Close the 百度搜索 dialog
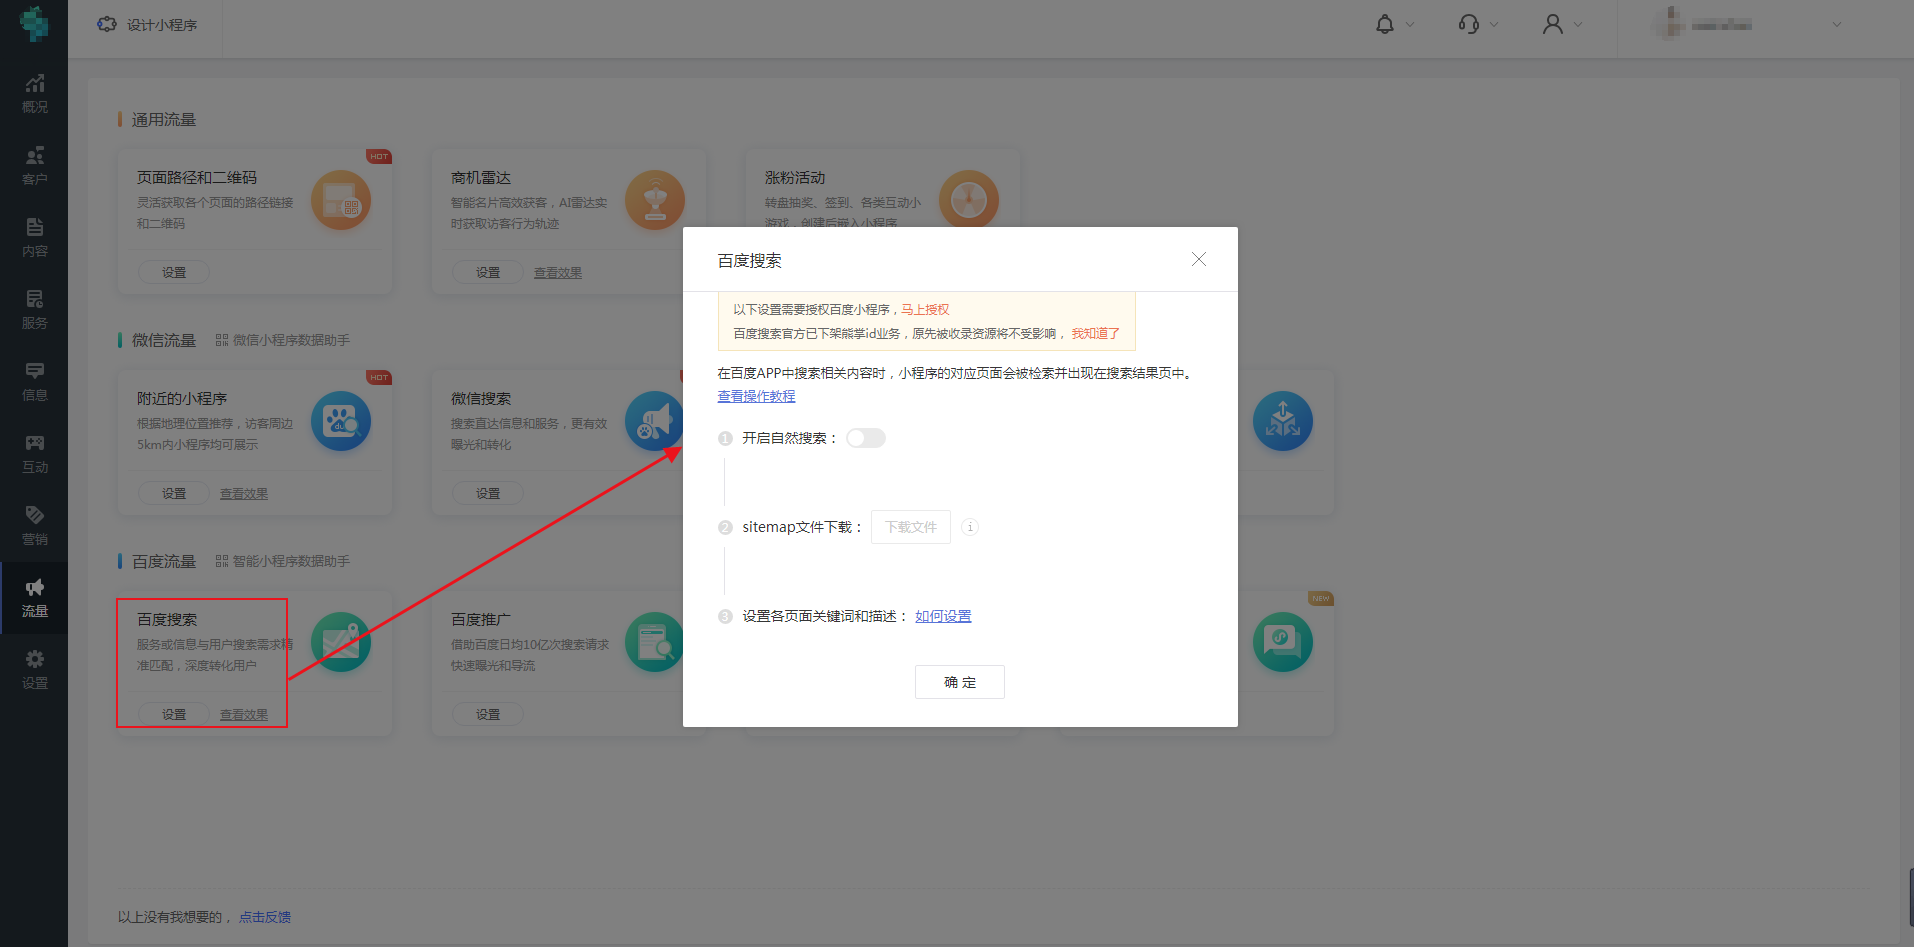1914x947 pixels. 1199,259
